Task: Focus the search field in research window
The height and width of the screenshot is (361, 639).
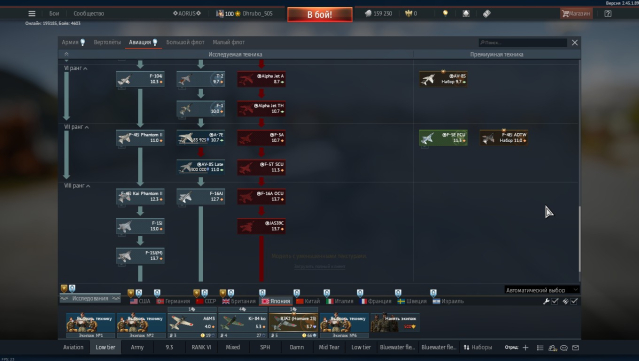Action: (x=522, y=42)
